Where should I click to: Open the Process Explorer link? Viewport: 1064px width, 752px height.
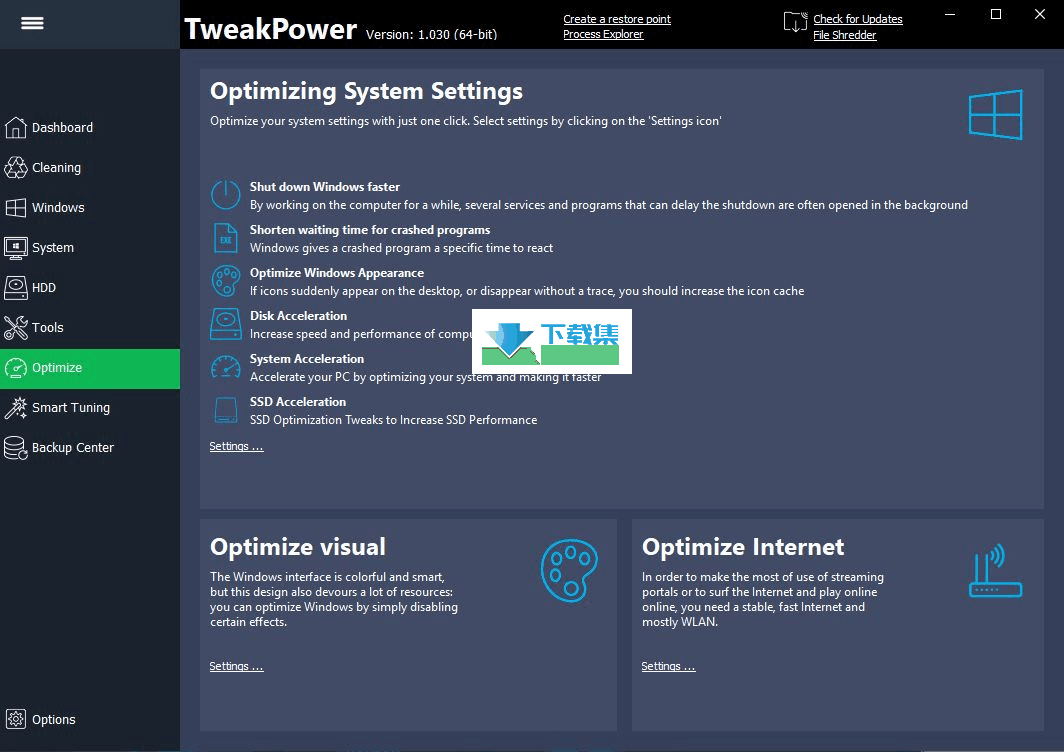click(x=603, y=34)
